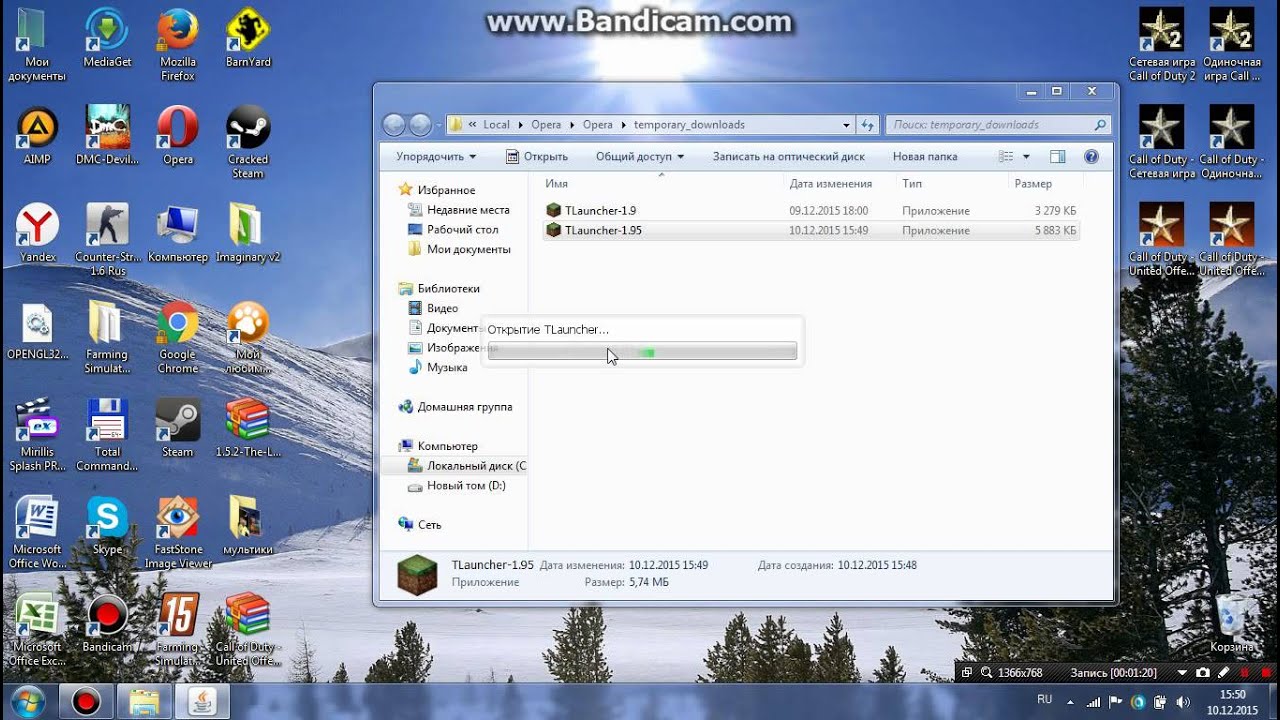
Task: Select the DMC-Devil desktop shortcut
Action: 107,136
